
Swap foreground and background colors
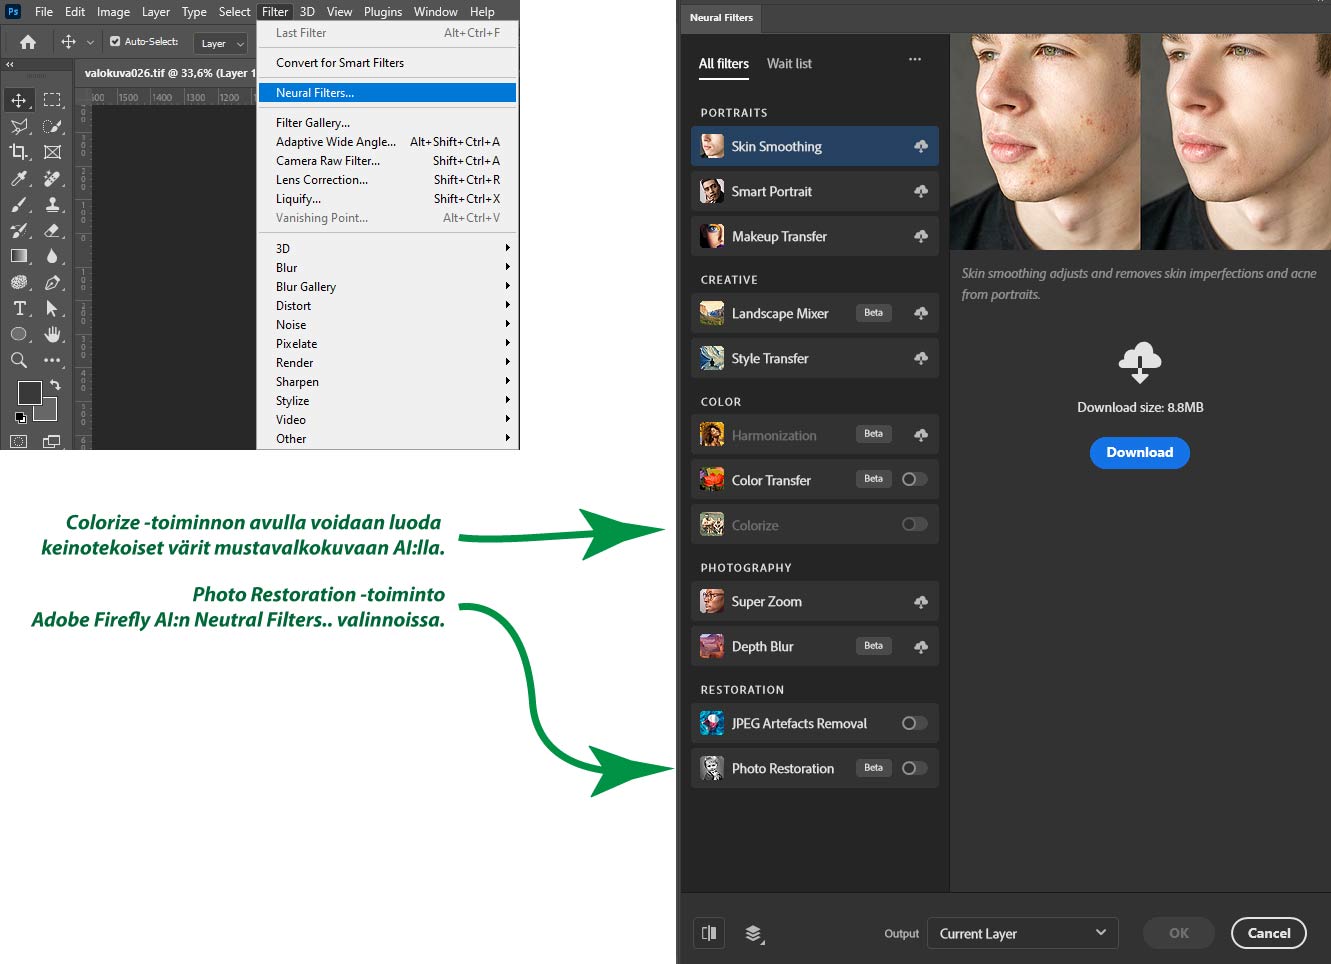56,384
